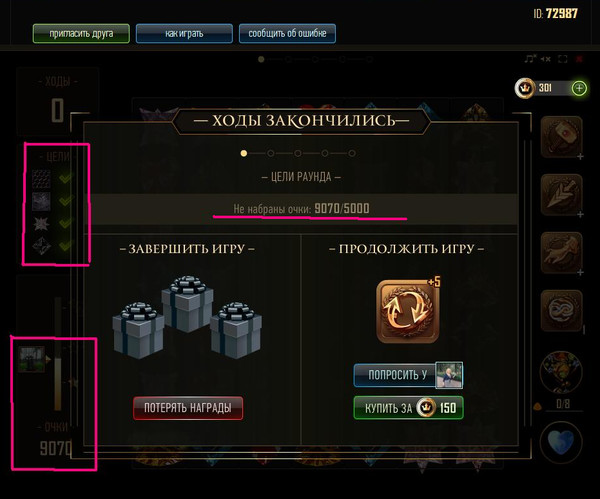Close the game with red X
Screen dimensions: 600x499
579,59
